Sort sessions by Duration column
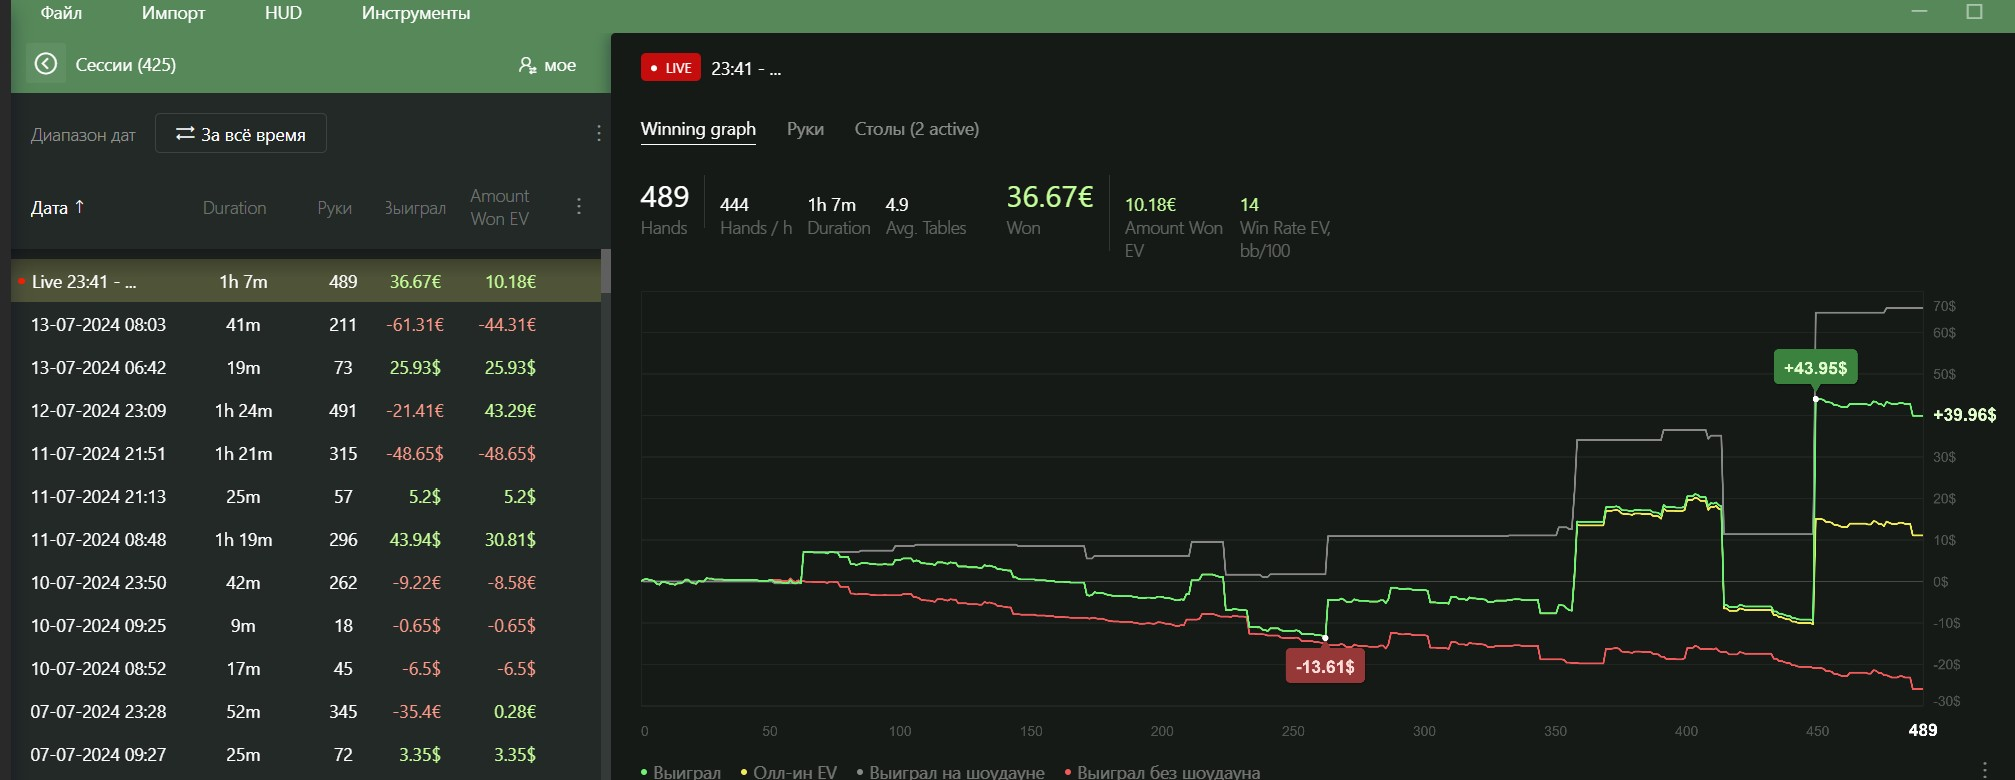Viewport: 2015px width, 780px height. point(234,208)
